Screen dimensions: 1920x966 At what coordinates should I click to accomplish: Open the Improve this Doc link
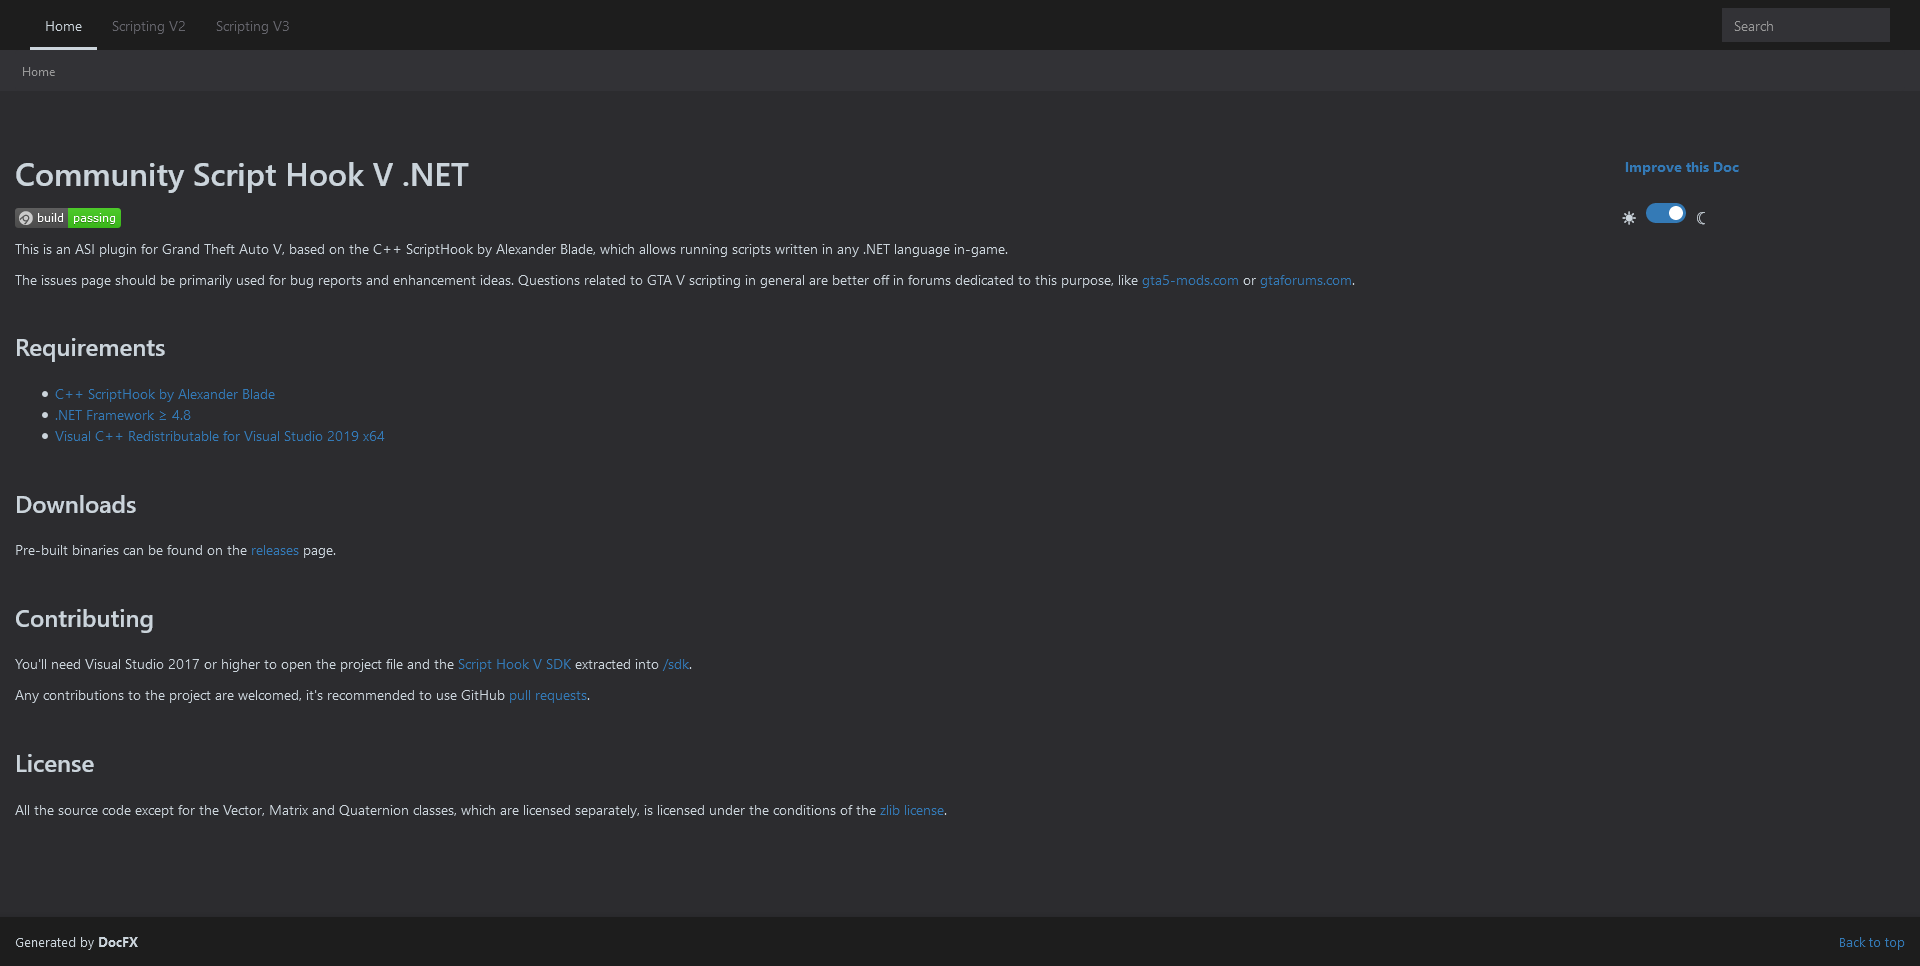point(1681,167)
